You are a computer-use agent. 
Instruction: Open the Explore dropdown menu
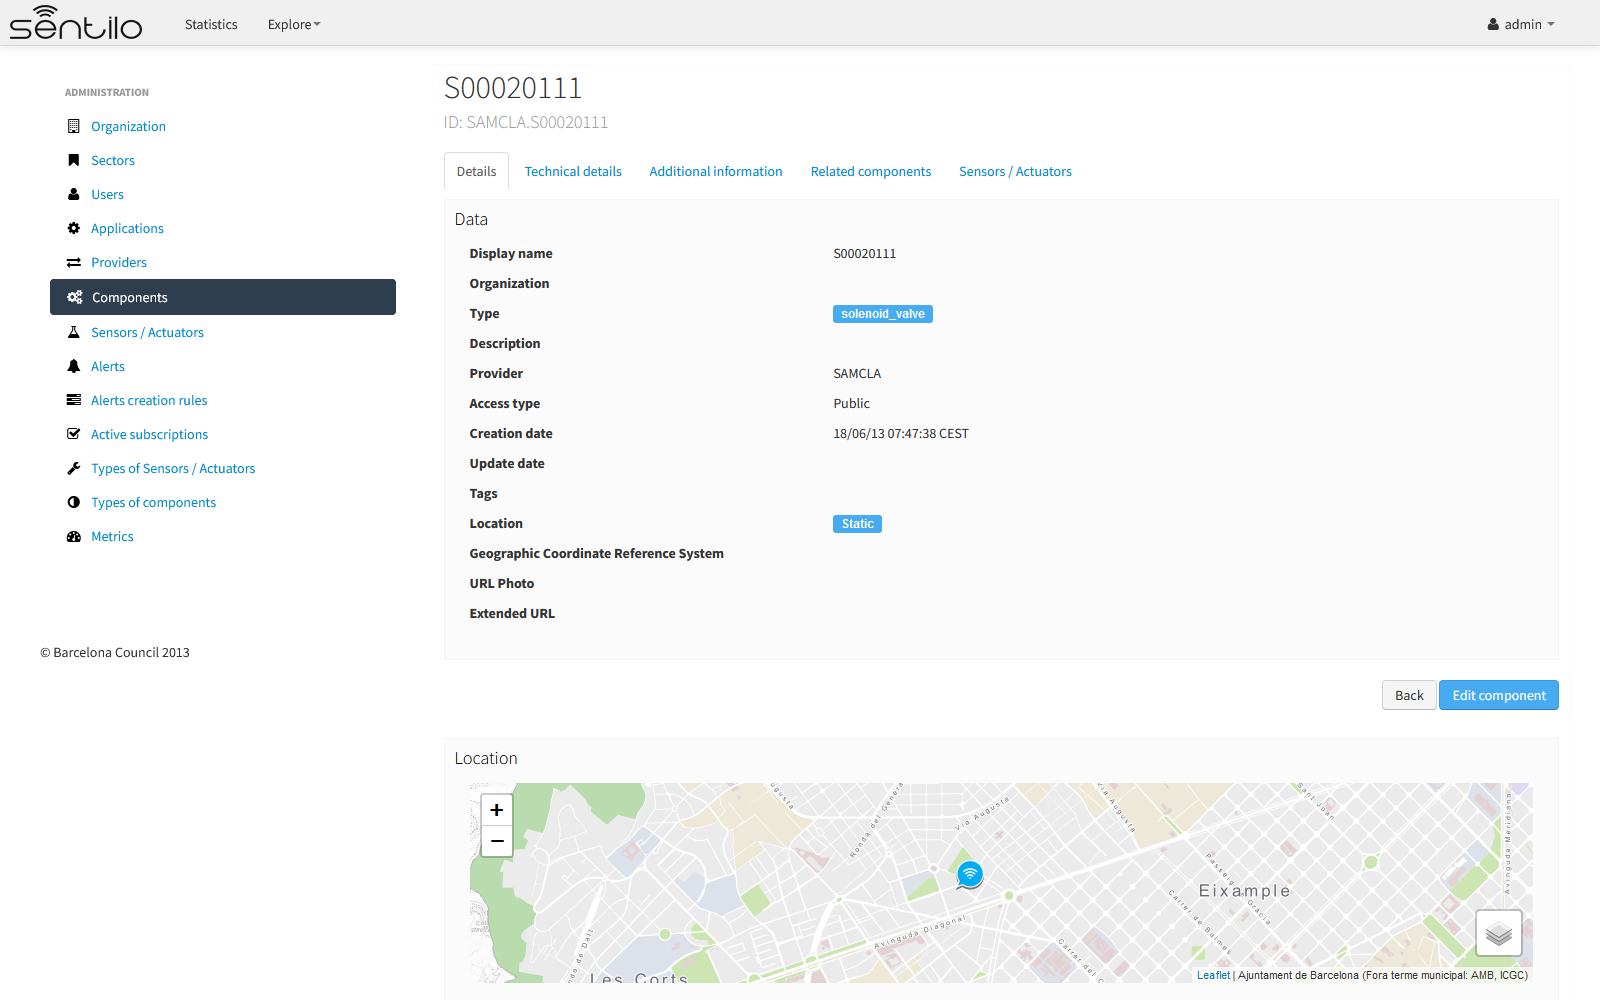[294, 24]
